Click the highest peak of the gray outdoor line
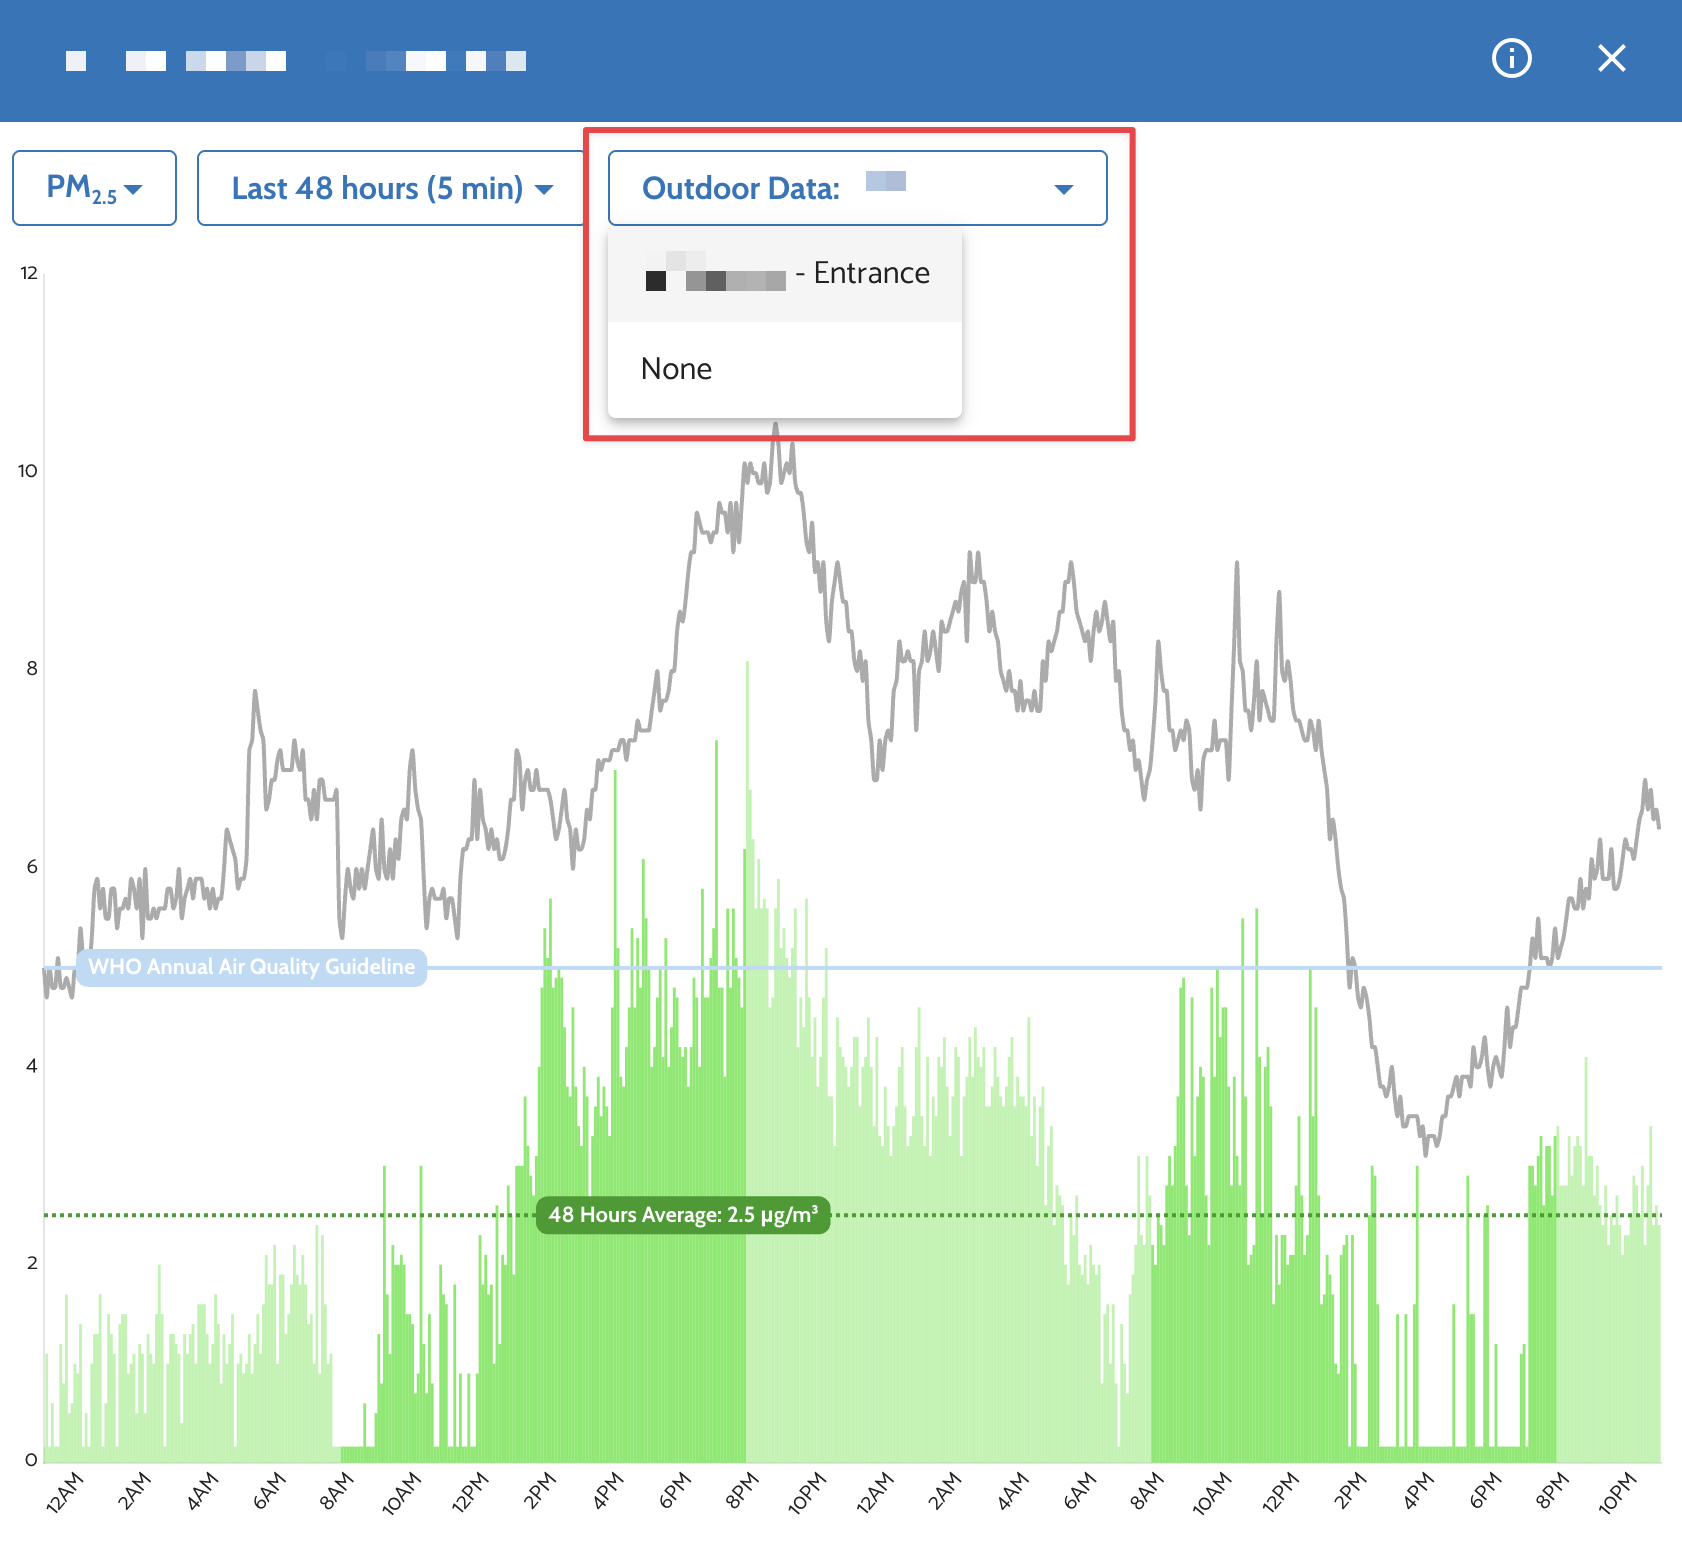 [775, 427]
